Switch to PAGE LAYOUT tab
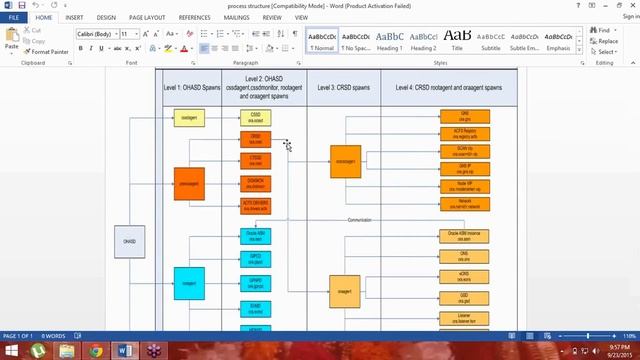The height and width of the screenshot is (360, 640). click(x=147, y=18)
